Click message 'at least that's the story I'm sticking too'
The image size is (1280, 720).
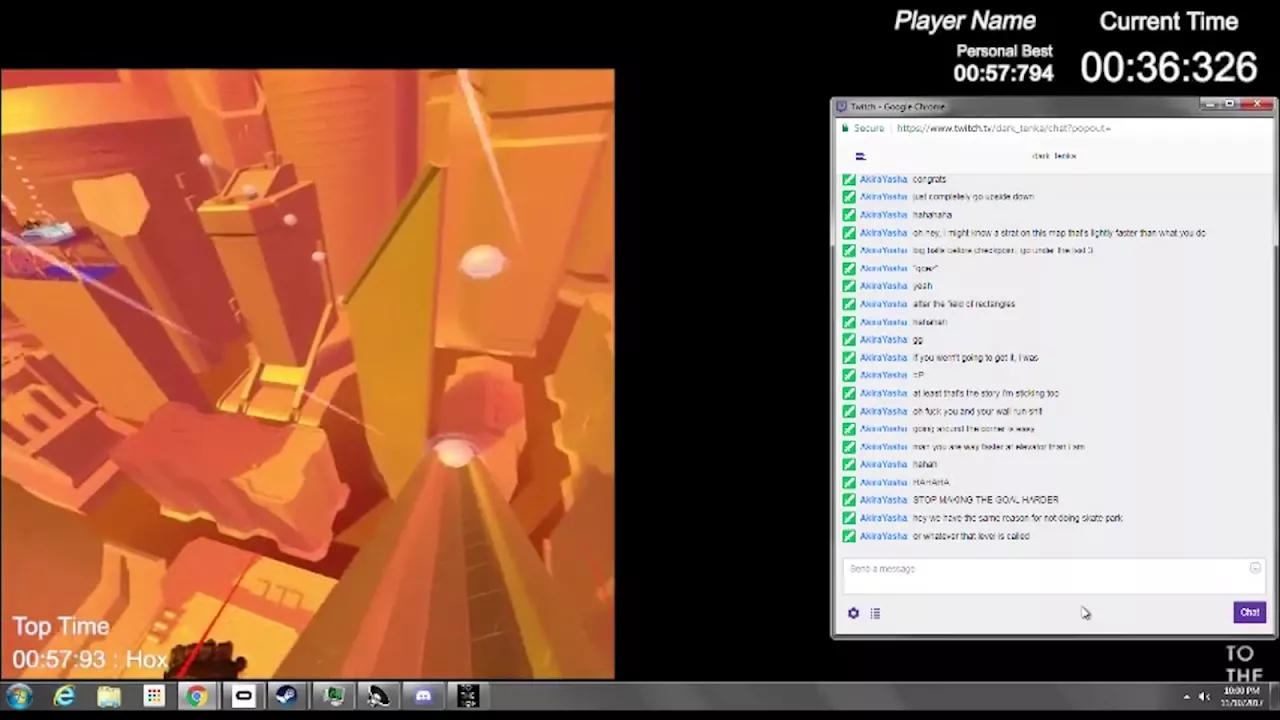pos(985,393)
